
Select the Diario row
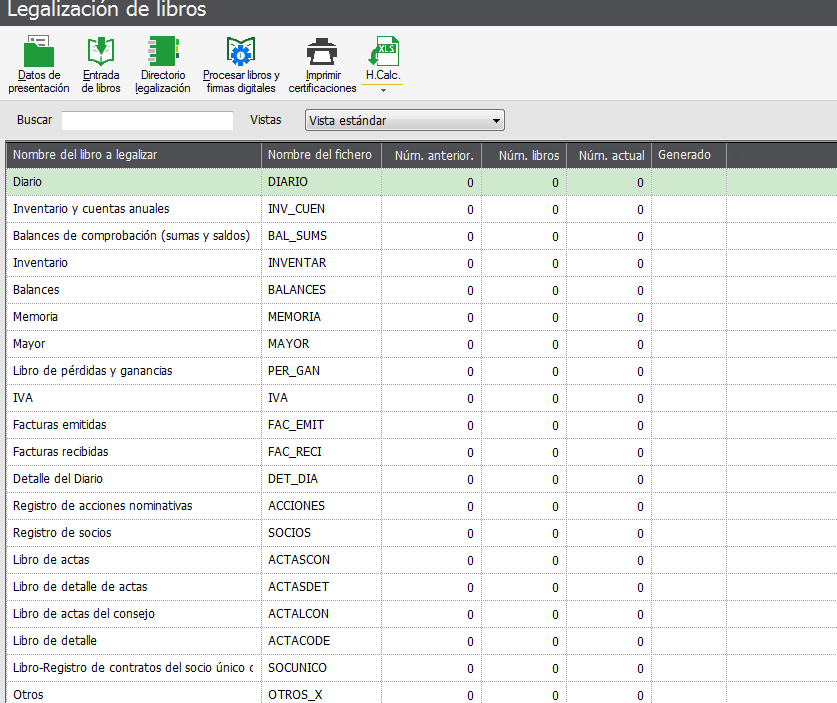[x=422, y=182]
